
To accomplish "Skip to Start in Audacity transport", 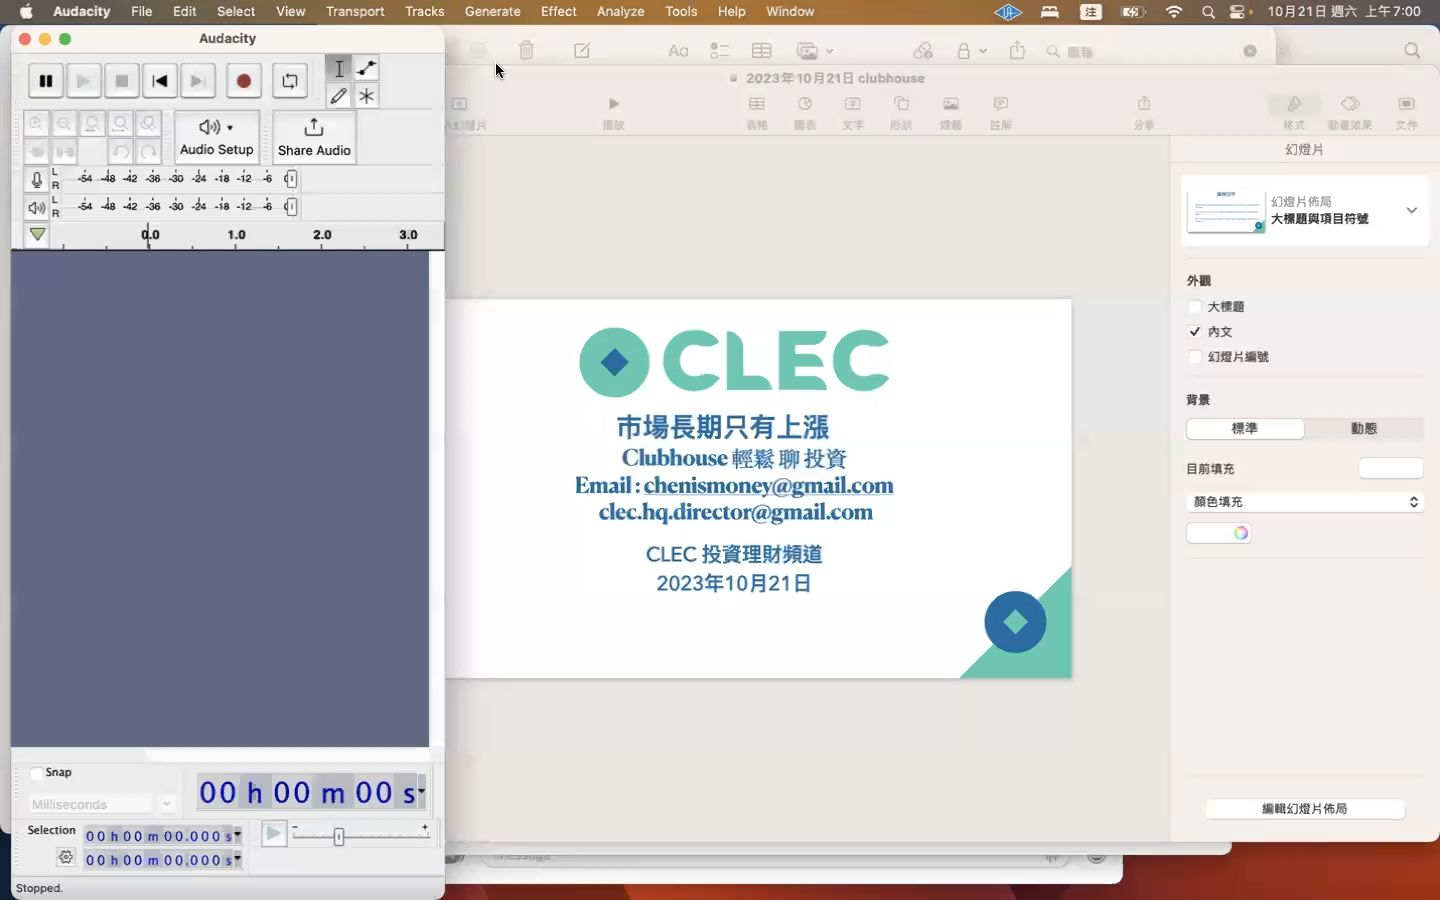I will pyautogui.click(x=160, y=81).
